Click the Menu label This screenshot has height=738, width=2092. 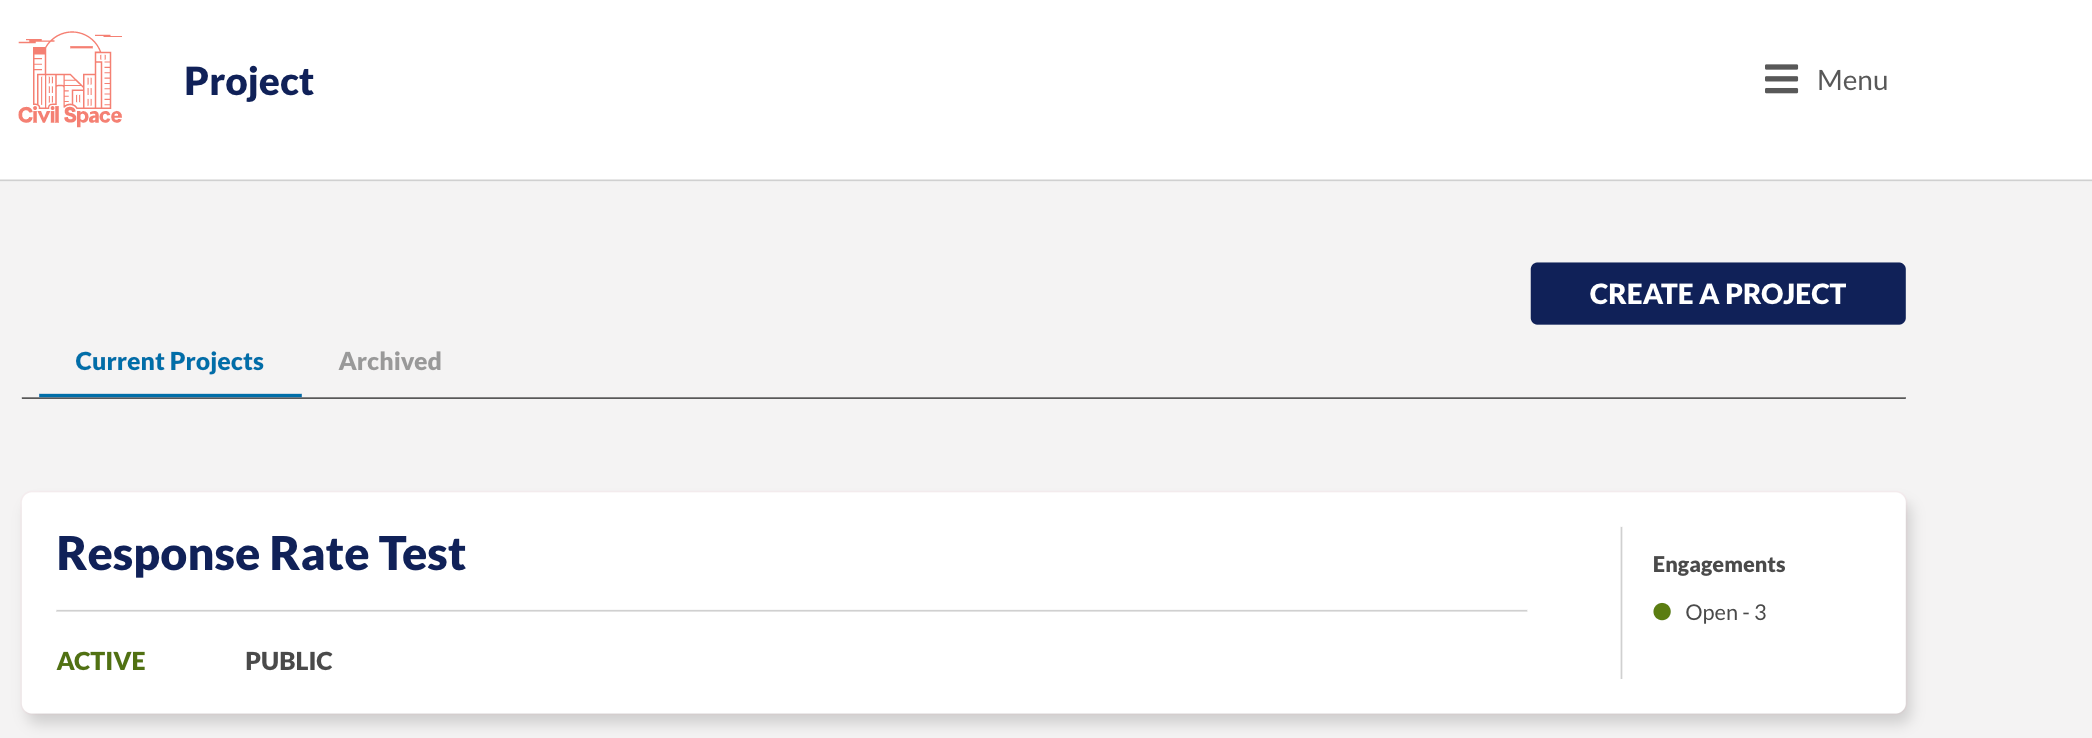click(x=1852, y=80)
